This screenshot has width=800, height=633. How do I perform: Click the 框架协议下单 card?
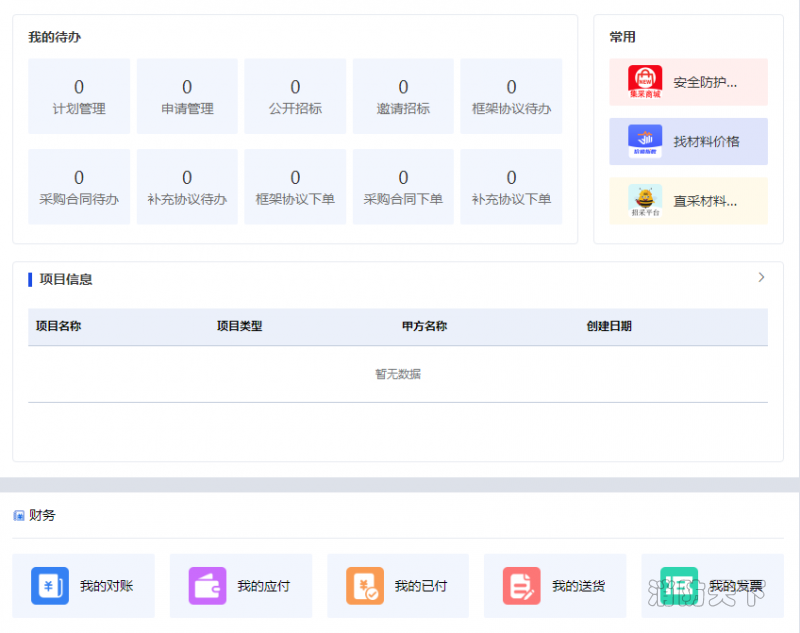pyautogui.click(x=295, y=187)
